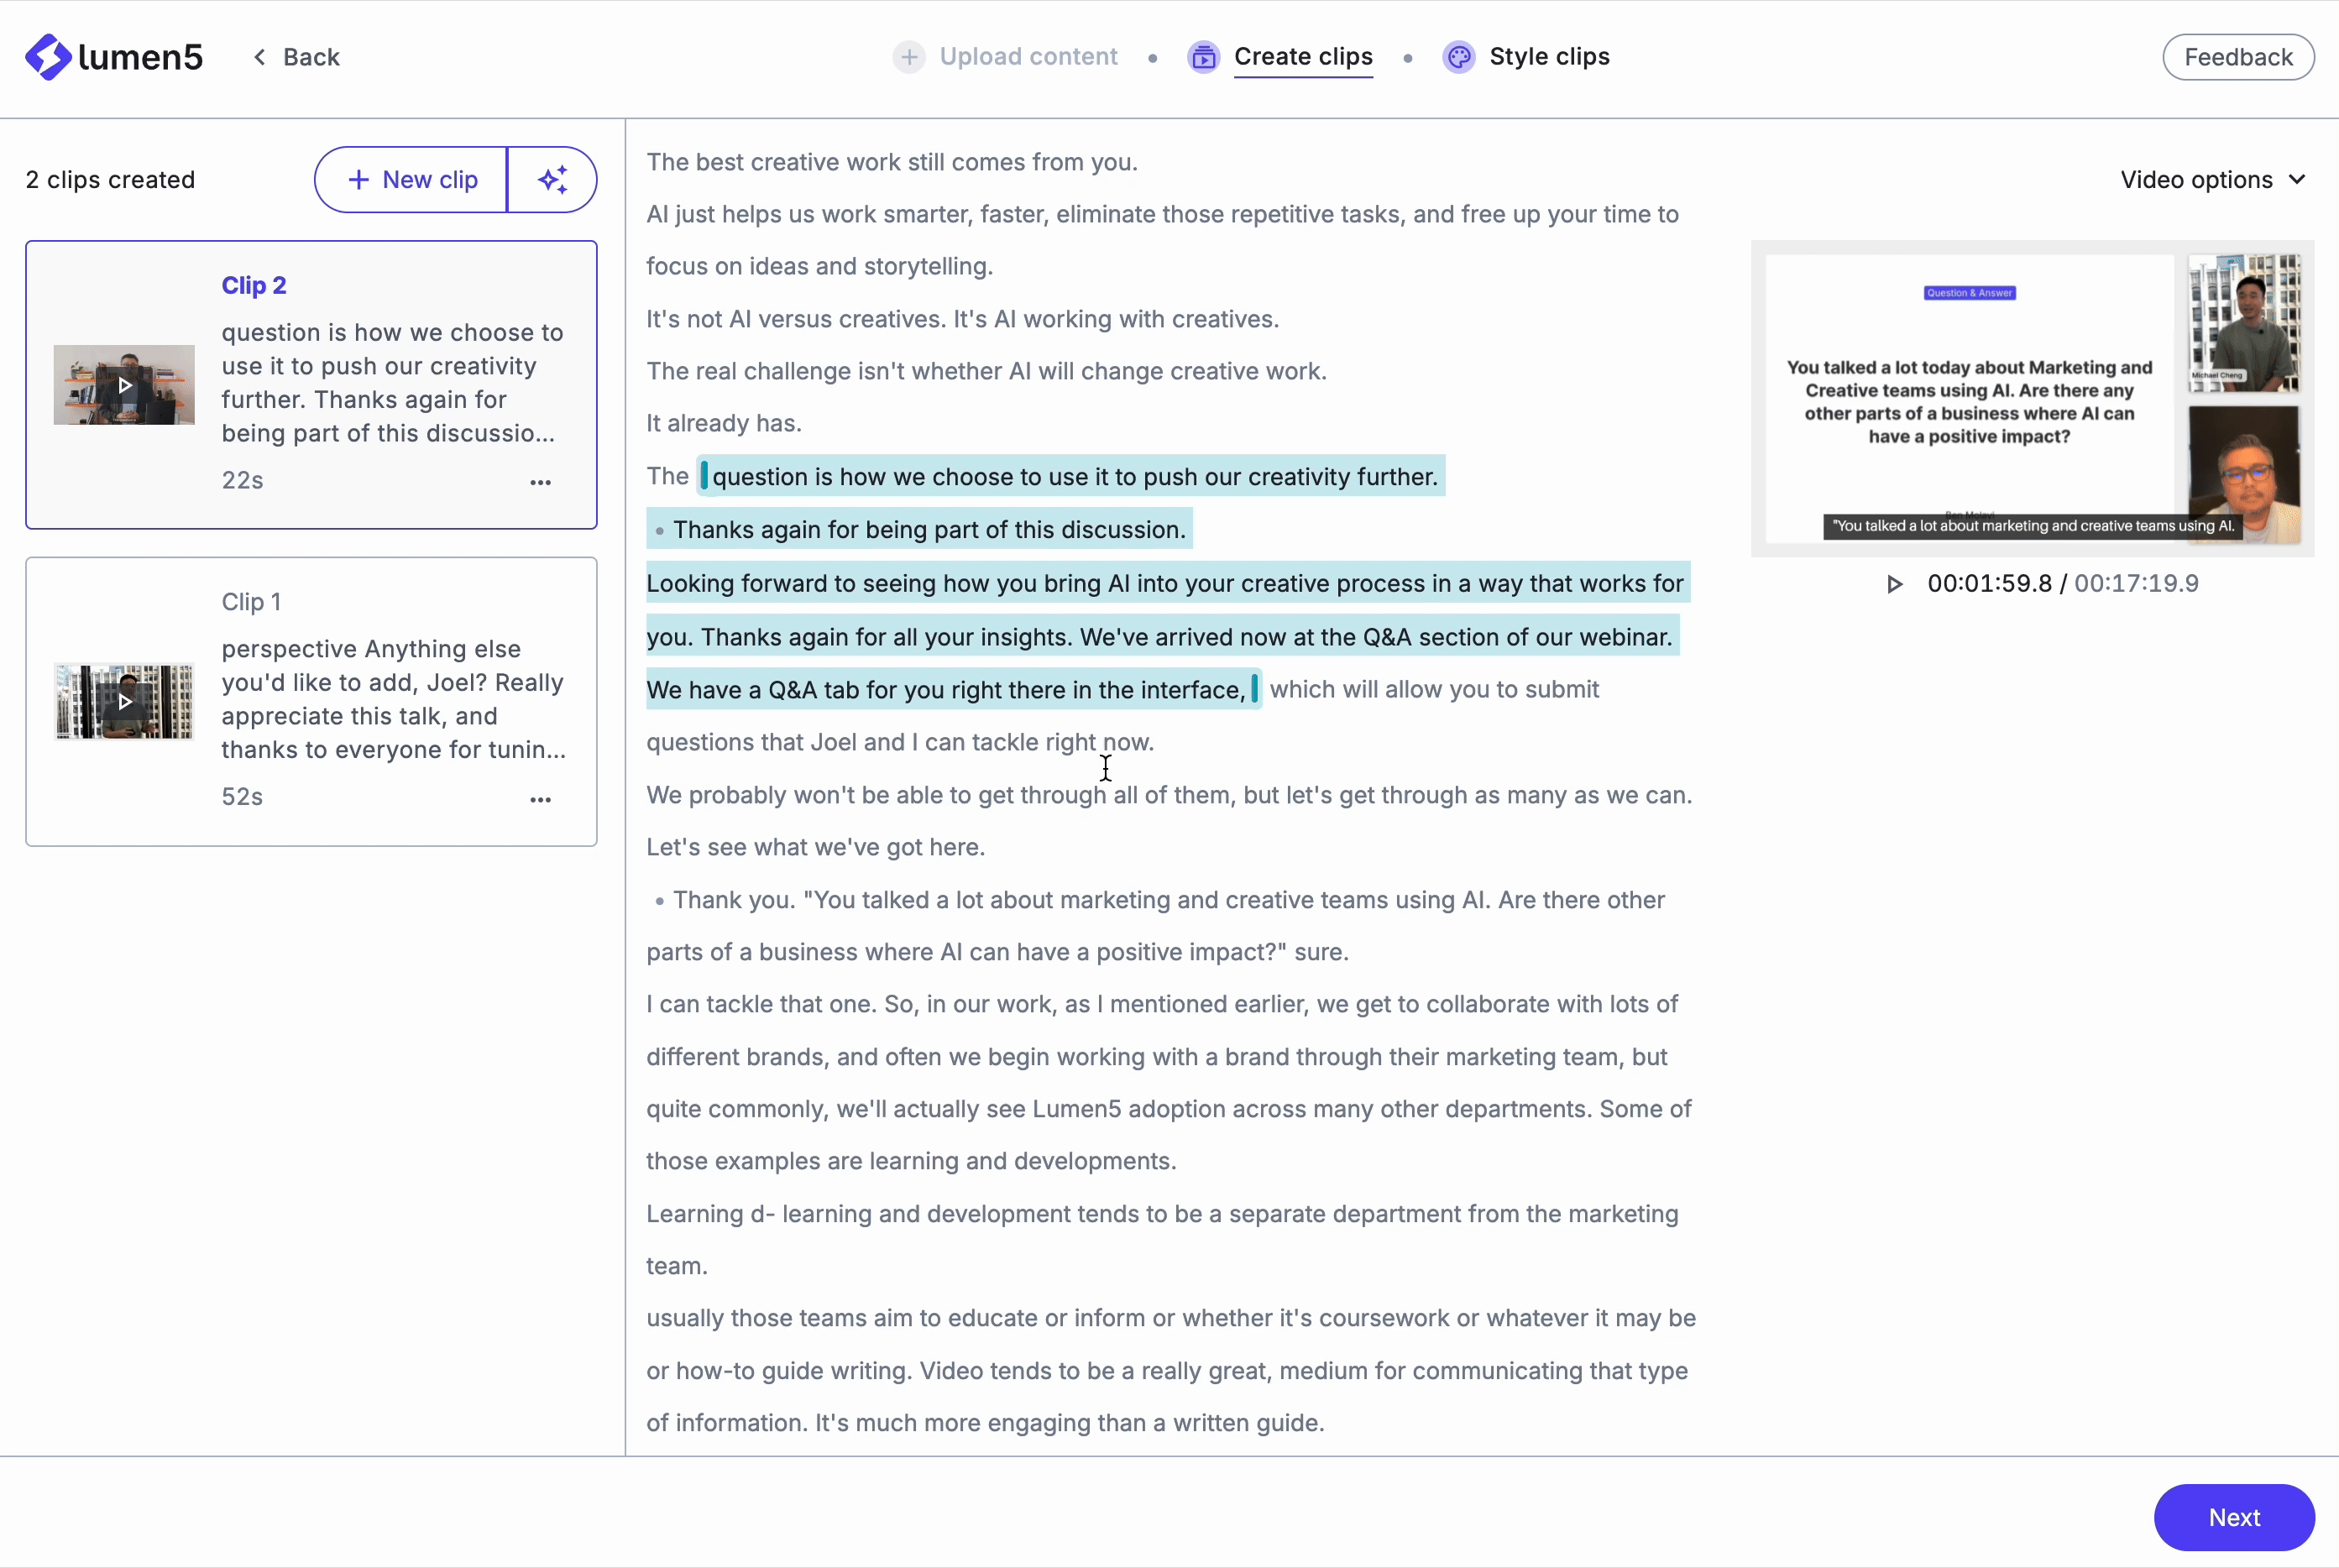Viewport: 2339px width, 1568px height.
Task: Click the Create clips step icon
Action: [1203, 57]
